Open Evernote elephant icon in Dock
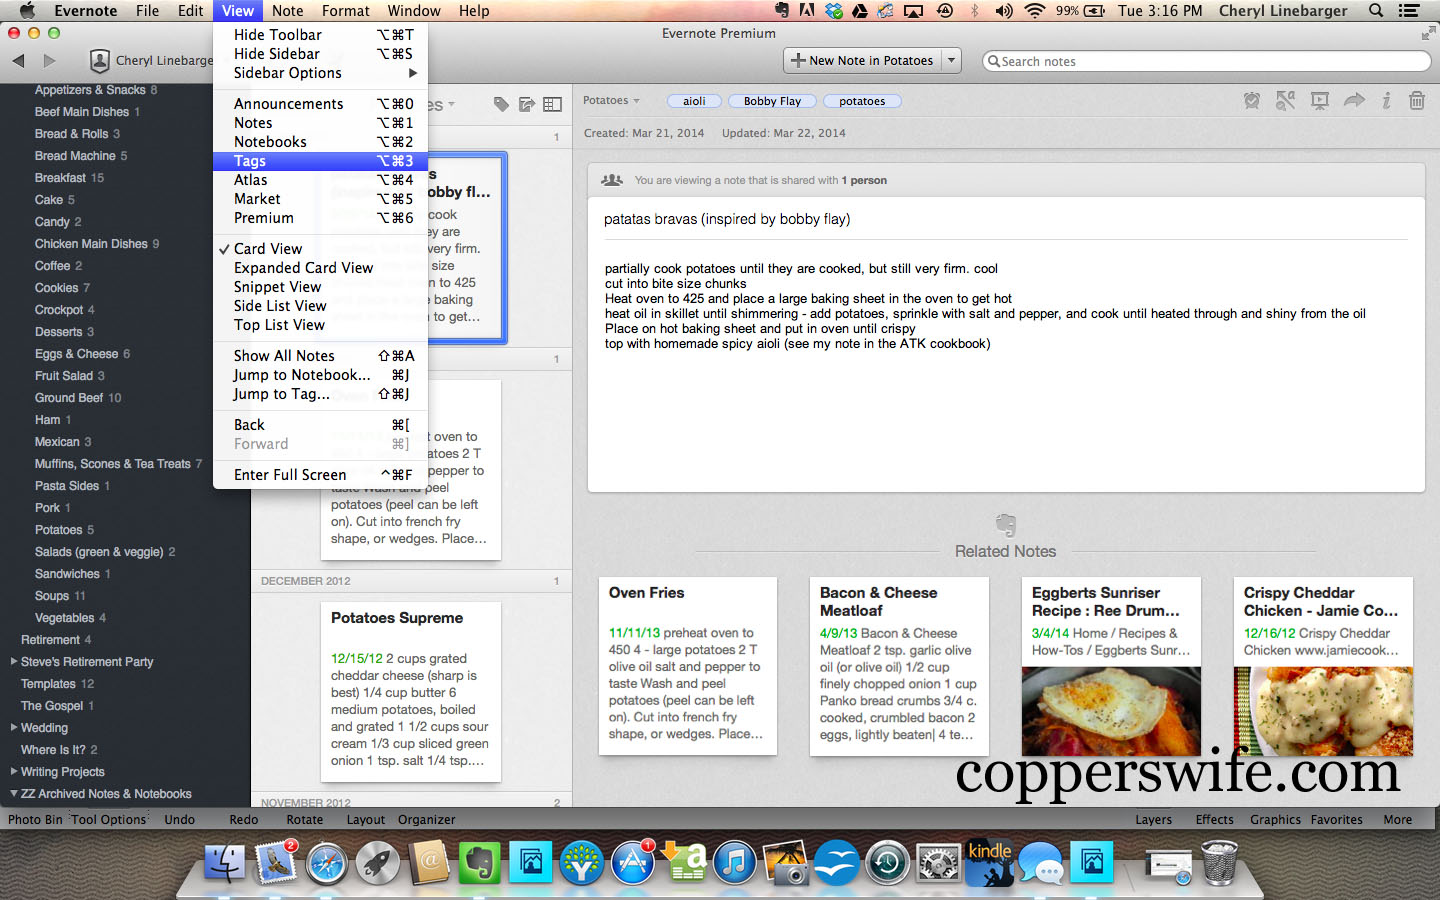This screenshot has height=900, width=1440. 480,862
